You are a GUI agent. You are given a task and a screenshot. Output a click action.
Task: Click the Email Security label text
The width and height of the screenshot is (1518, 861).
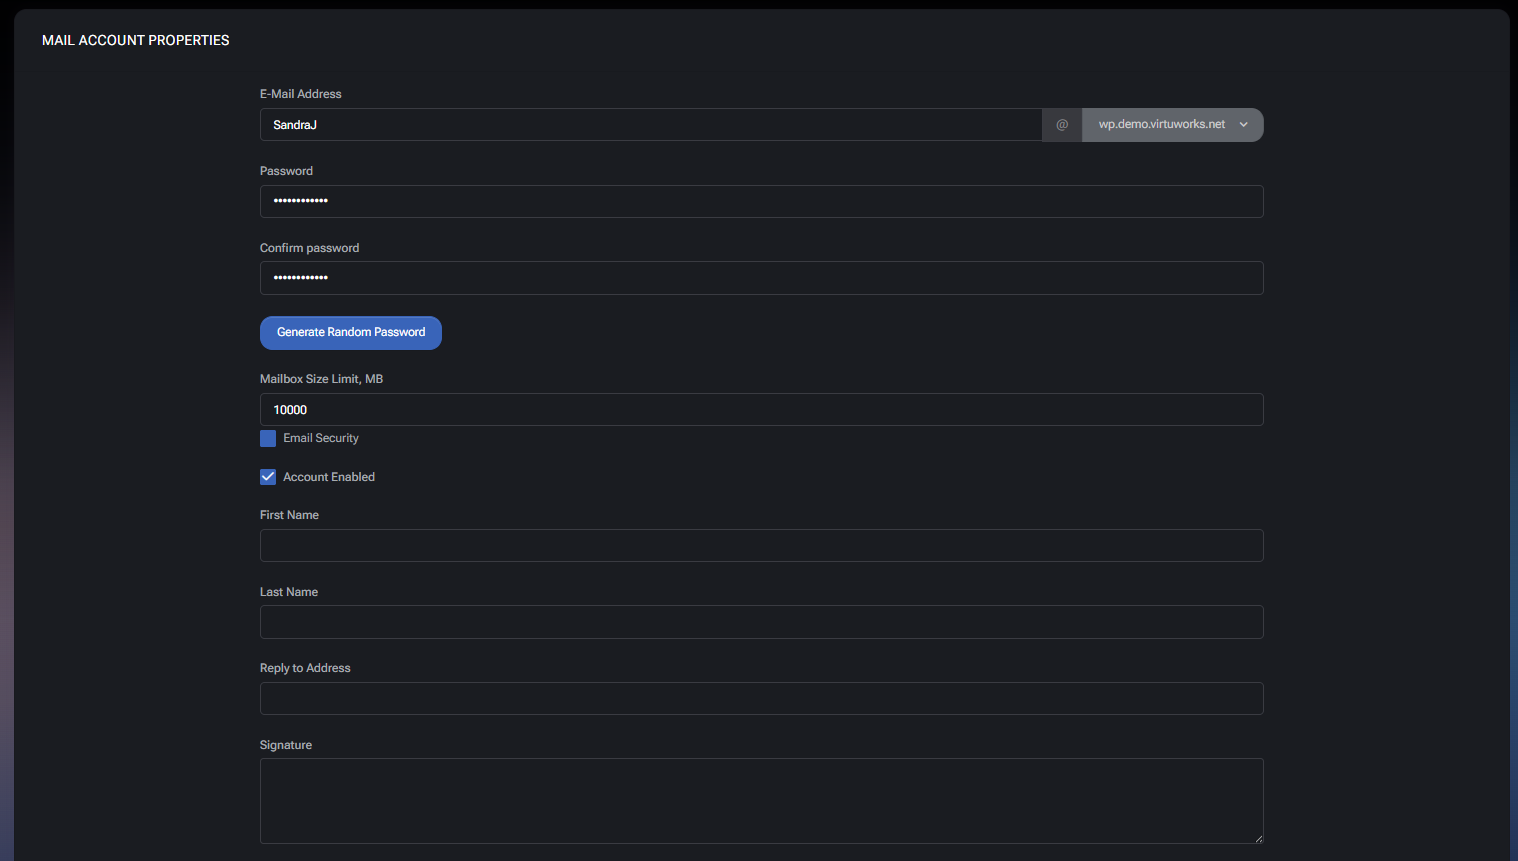pyautogui.click(x=321, y=438)
